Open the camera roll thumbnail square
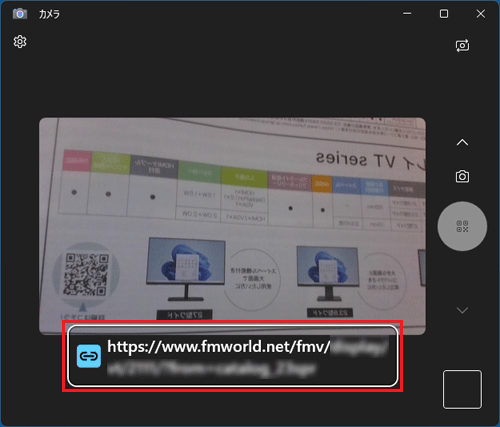Image resolution: width=500 pixels, height=427 pixels. [462, 389]
